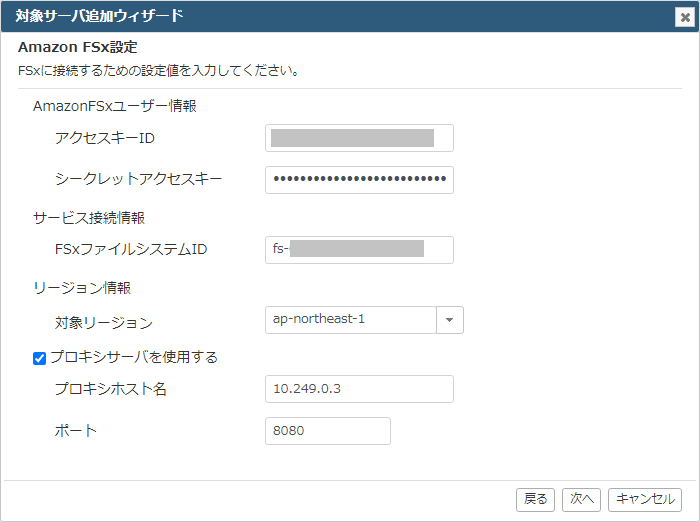
Task: Click the AmazonFSxユーザー情報 section label
Action: [x=115, y=106]
